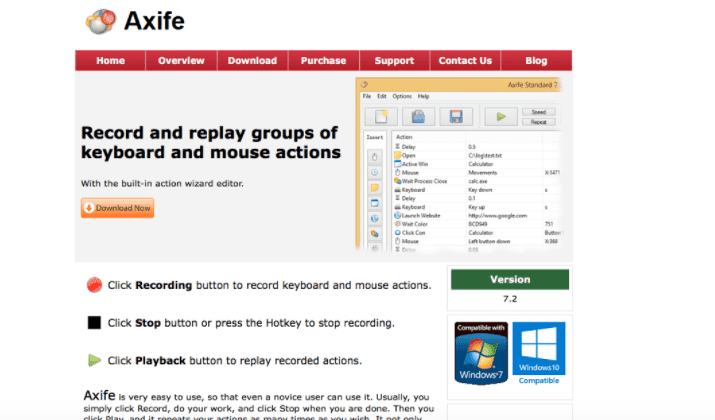Open the Help menu in app screenshot
Screen dimensions: 715x420
tap(424, 96)
